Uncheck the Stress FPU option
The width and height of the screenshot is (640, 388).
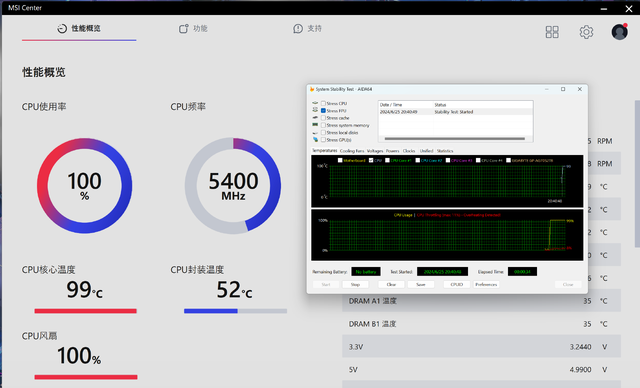[323, 111]
